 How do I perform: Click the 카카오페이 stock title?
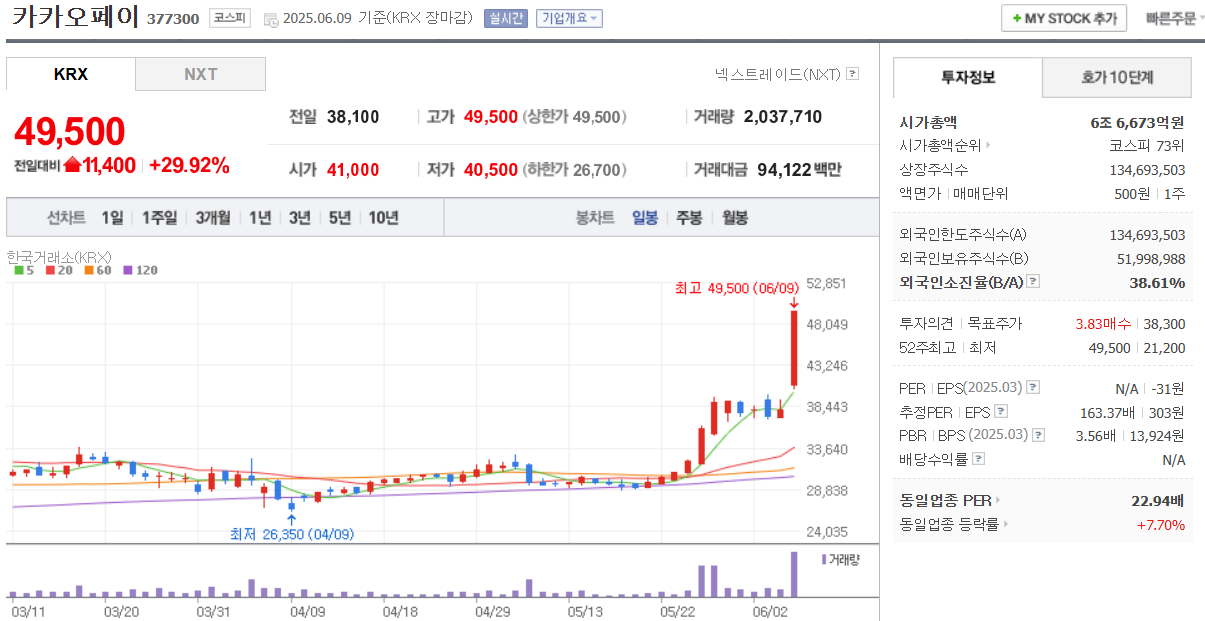(76, 18)
